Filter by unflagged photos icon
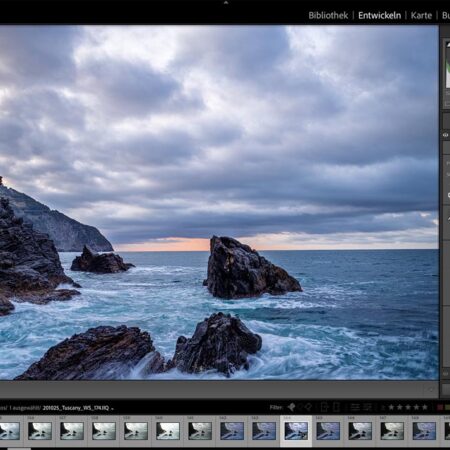The image size is (450, 450). pos(300,407)
